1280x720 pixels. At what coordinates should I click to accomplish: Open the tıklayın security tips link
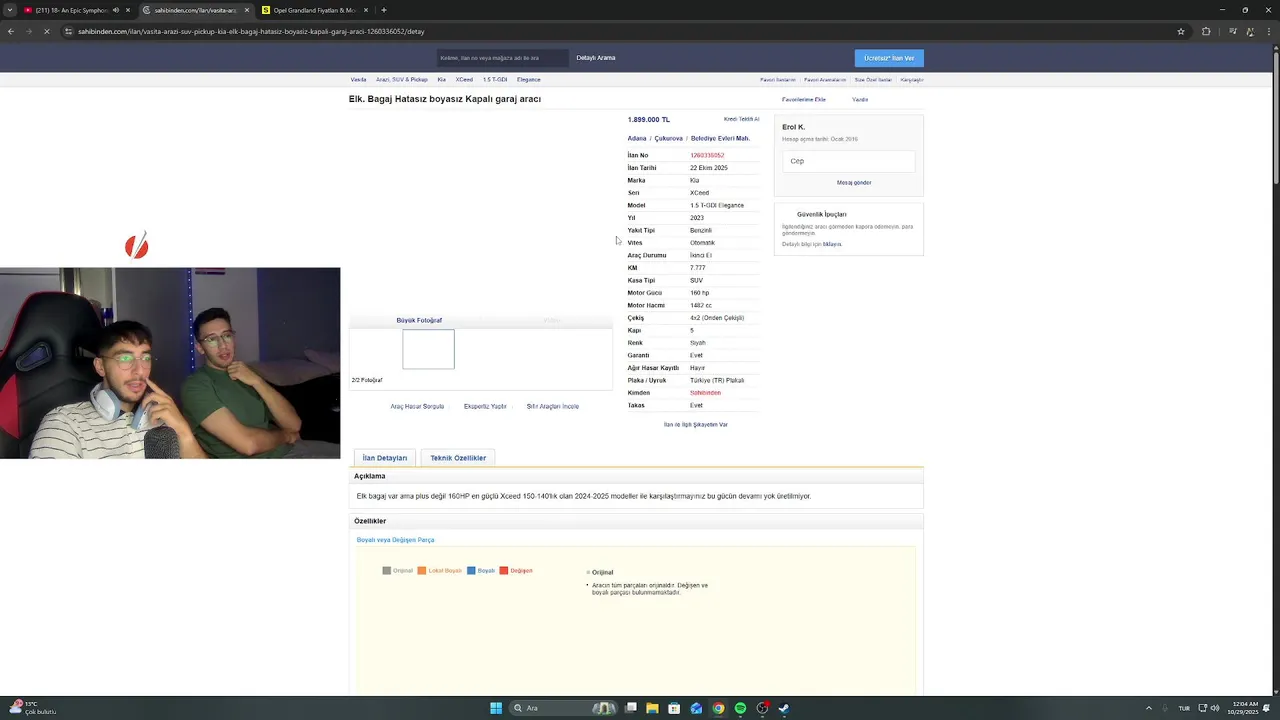[x=832, y=244]
